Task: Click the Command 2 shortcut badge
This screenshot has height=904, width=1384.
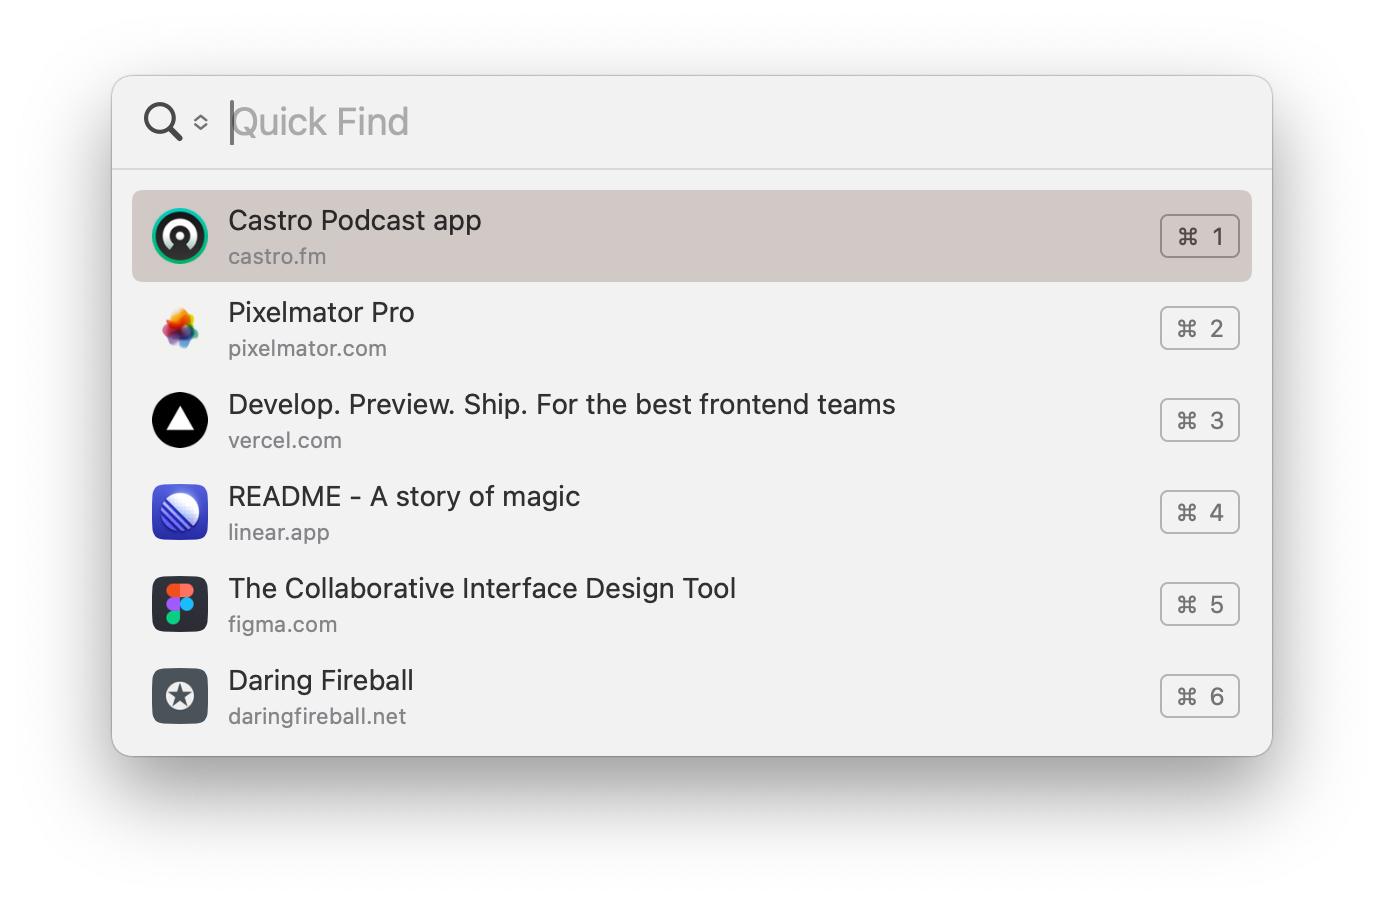Action: (x=1199, y=328)
